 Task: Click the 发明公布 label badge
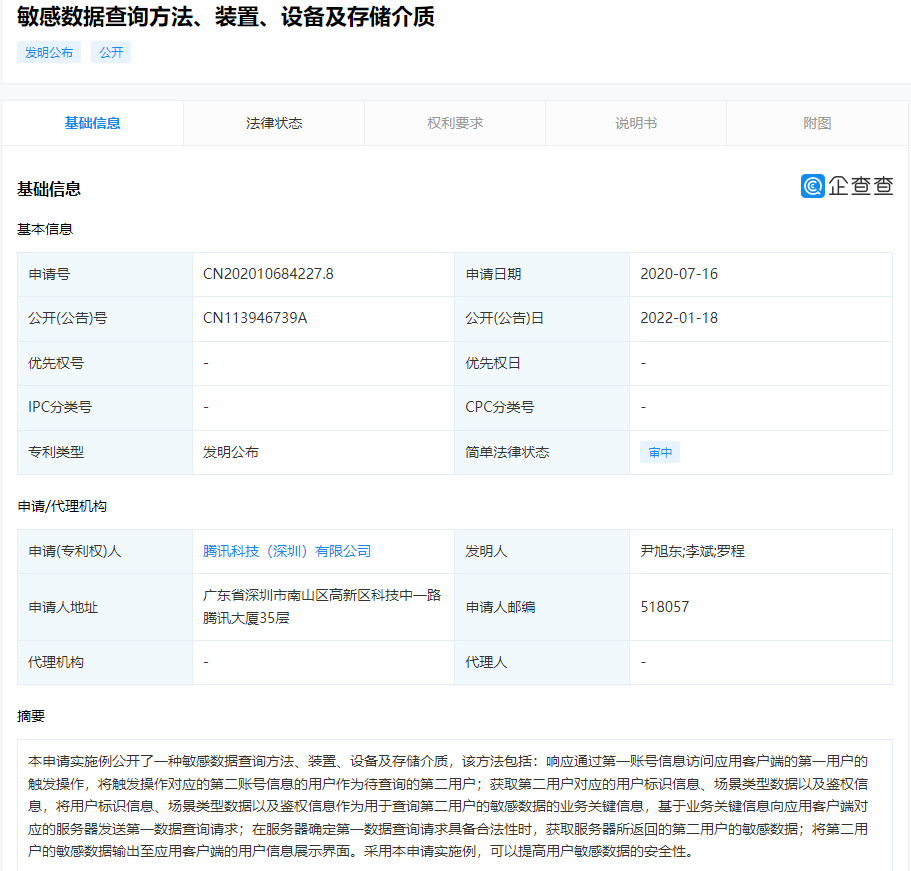tap(46, 51)
